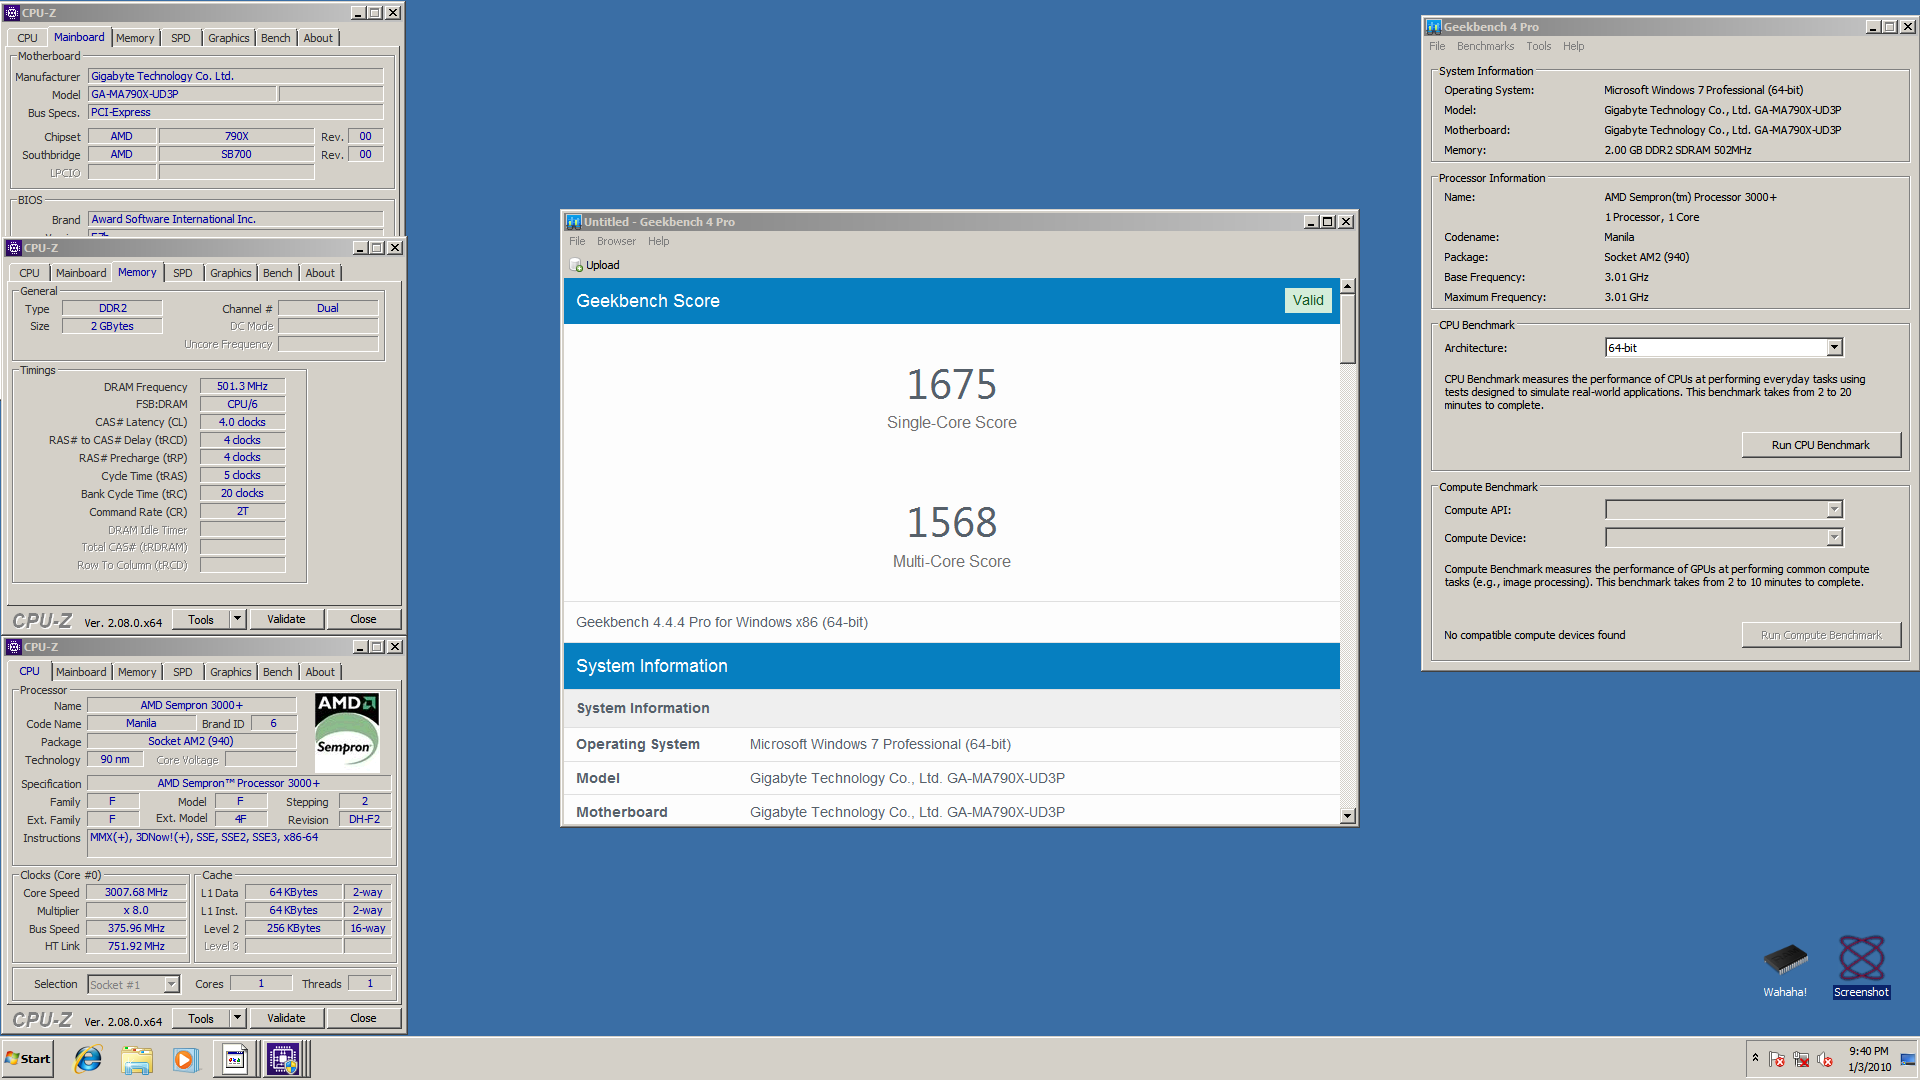The width and height of the screenshot is (1920, 1080).
Task: Open the Bench tab in the bottom CPU-Z window
Action: (x=278, y=672)
